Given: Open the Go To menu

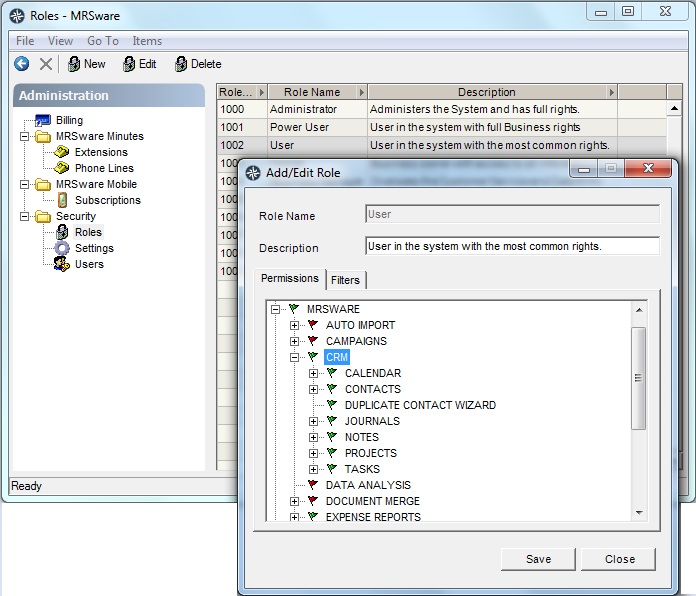Looking at the screenshot, I should click(103, 41).
